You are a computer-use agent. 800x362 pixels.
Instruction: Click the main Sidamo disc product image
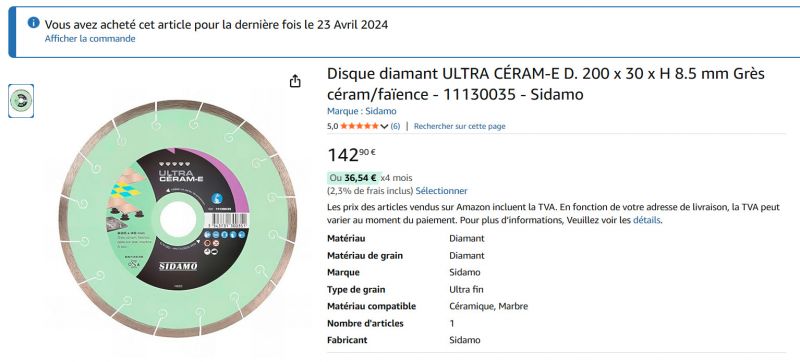coord(178,218)
